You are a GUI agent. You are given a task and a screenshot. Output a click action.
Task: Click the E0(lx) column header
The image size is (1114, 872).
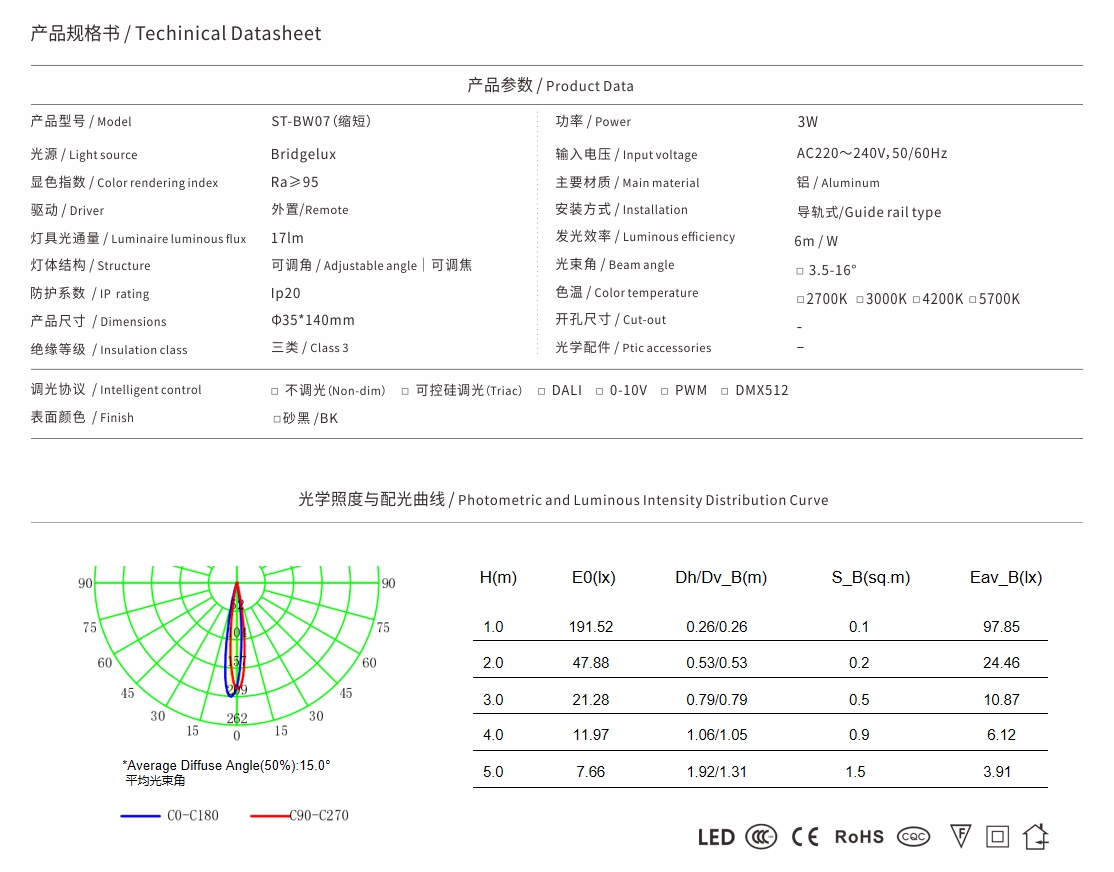click(593, 578)
